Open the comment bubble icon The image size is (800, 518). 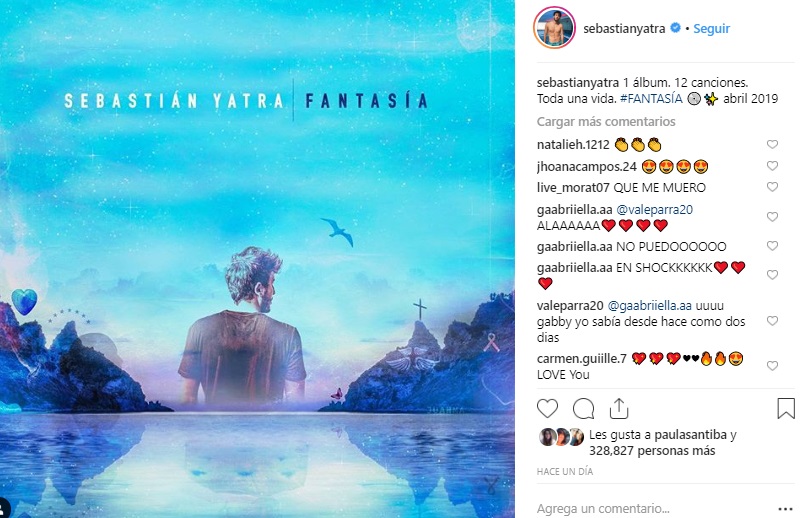(x=583, y=409)
